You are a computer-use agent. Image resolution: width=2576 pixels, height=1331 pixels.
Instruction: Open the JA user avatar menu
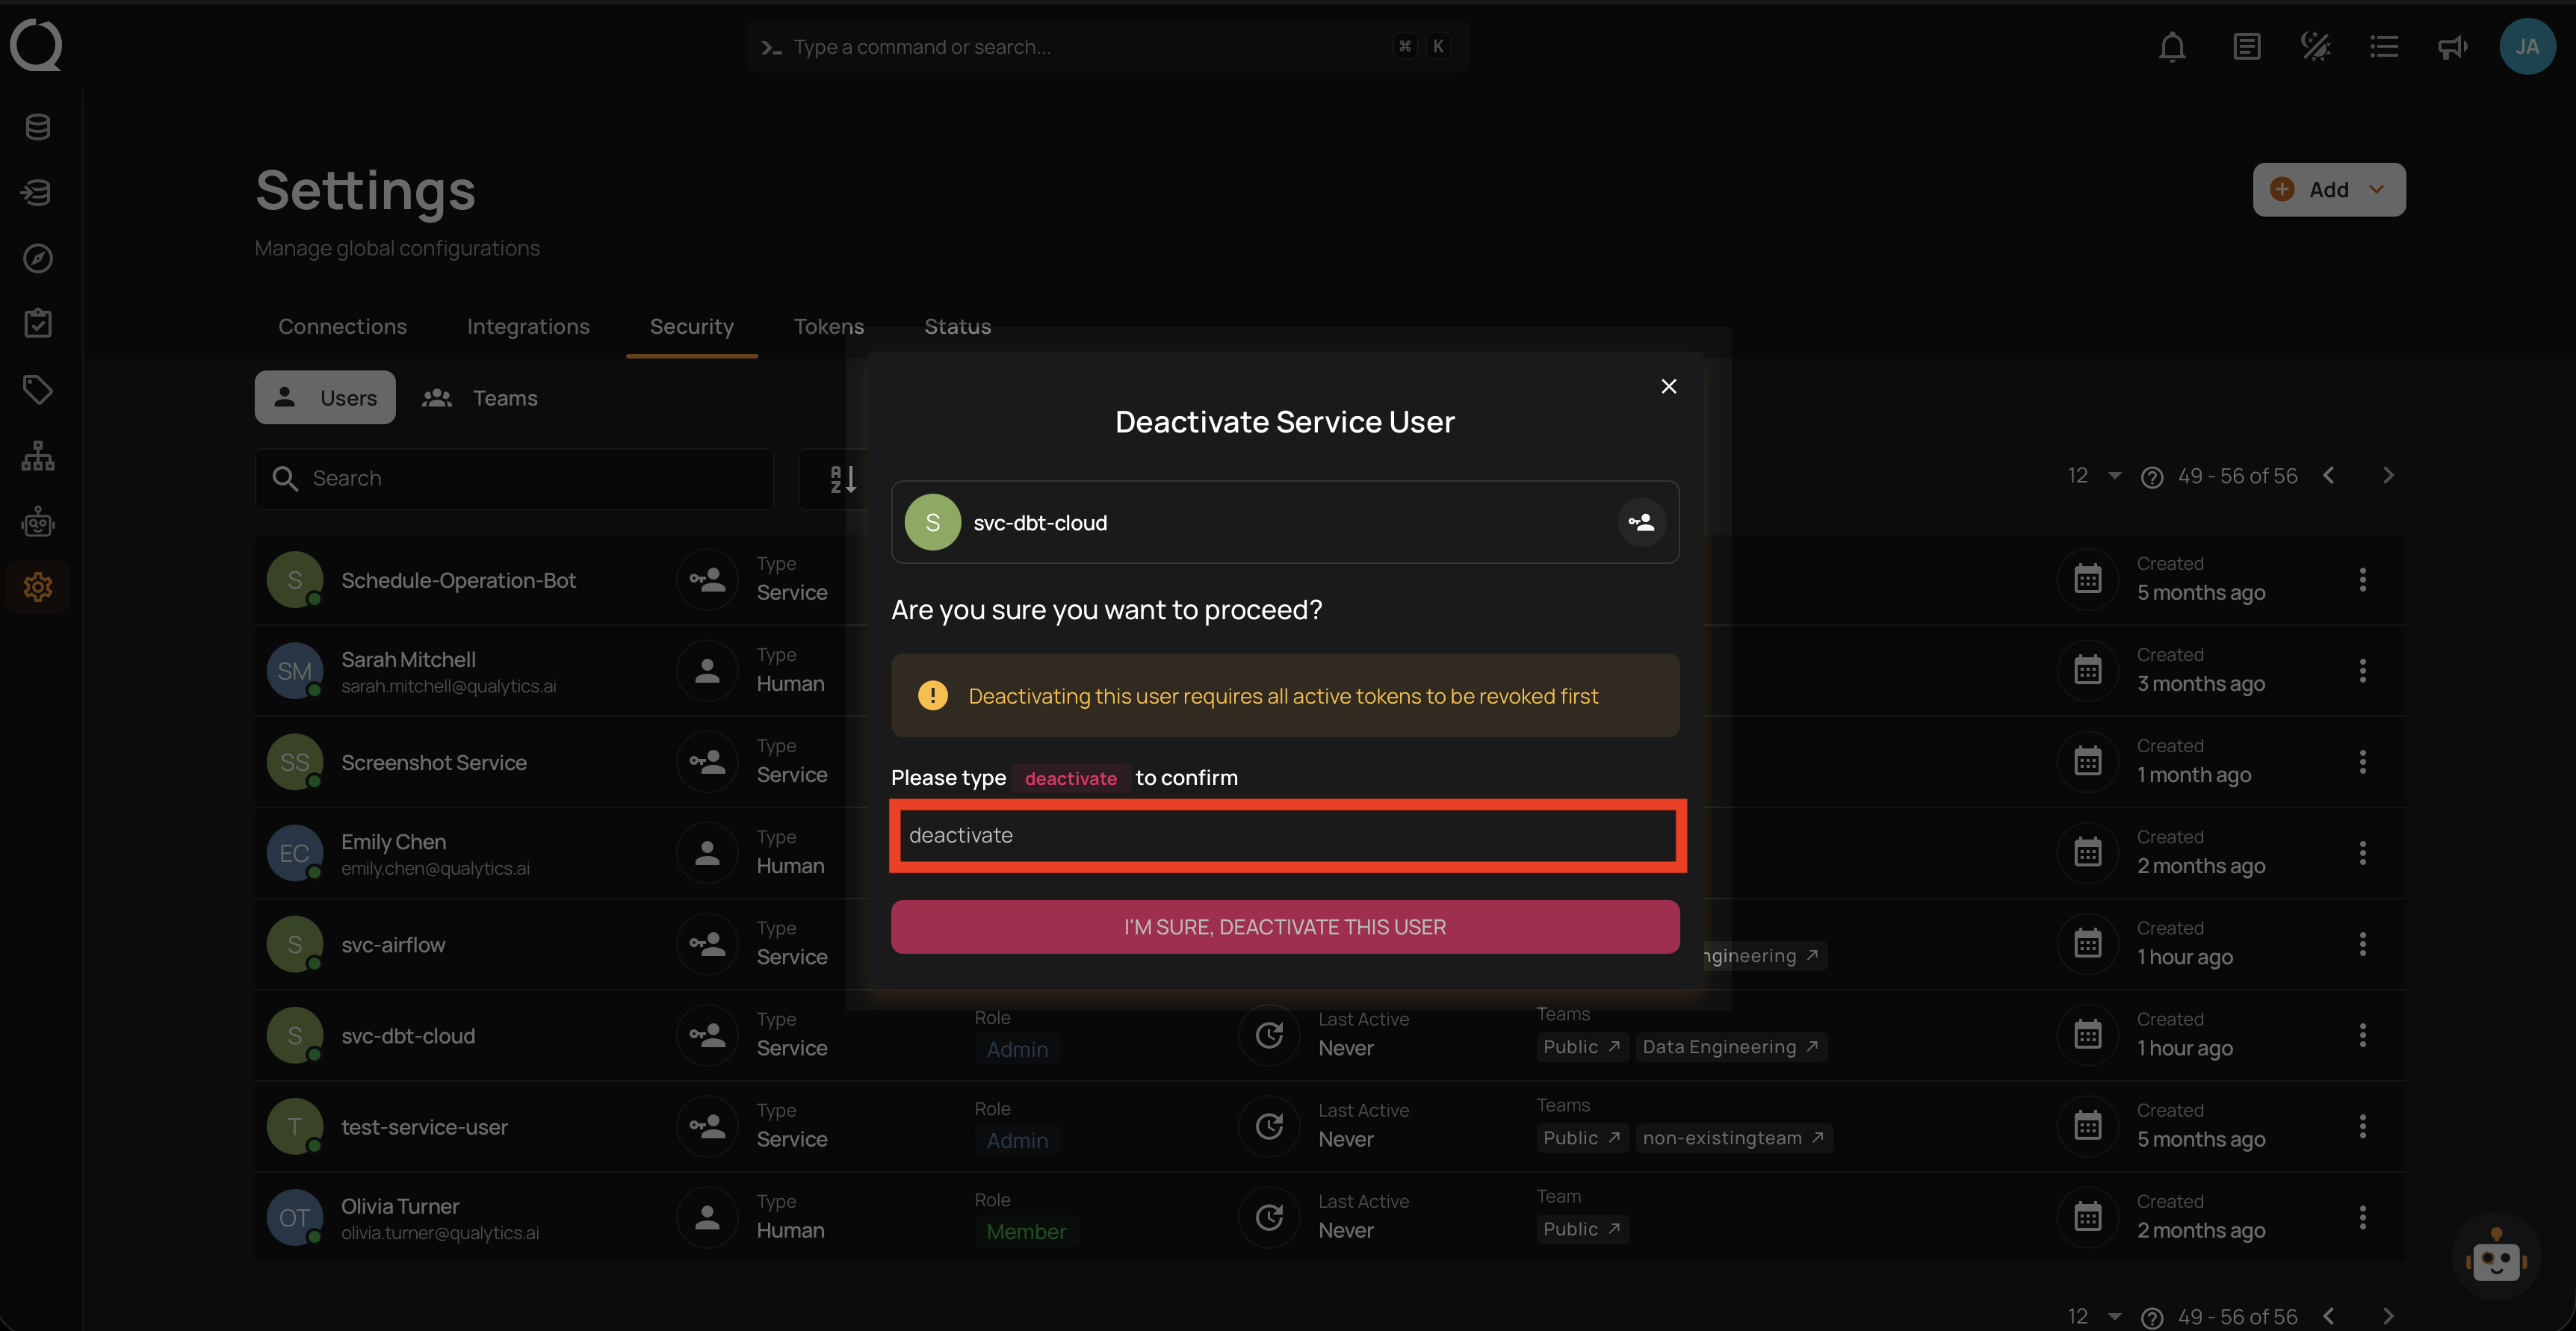click(2527, 47)
